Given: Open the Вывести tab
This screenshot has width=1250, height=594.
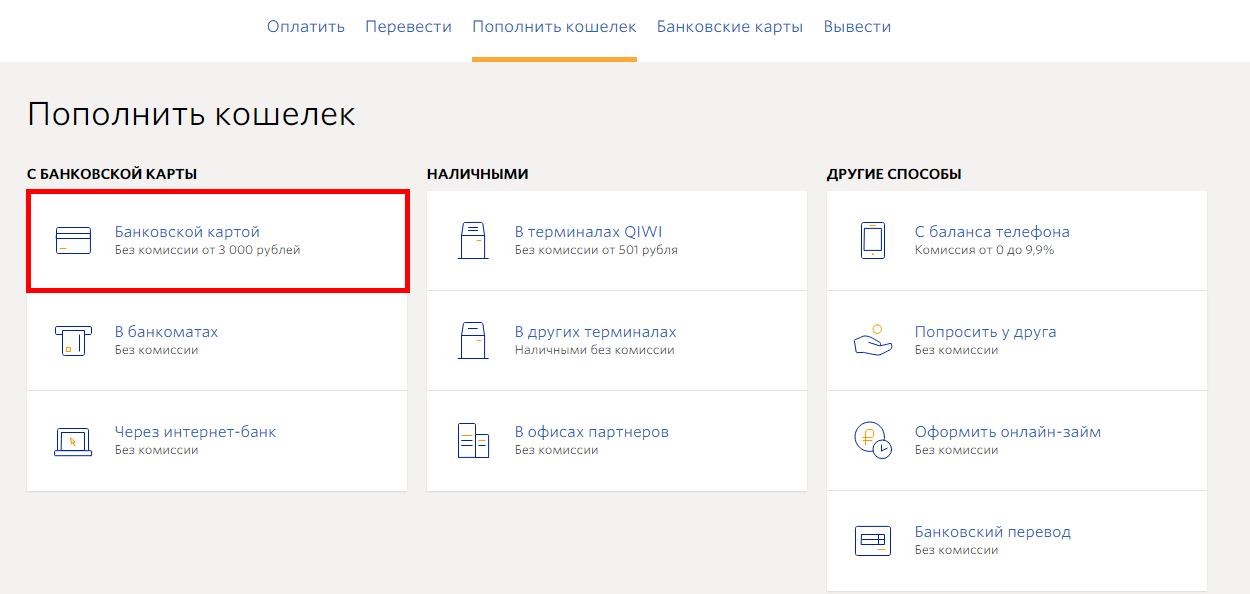Looking at the screenshot, I should tap(857, 27).
